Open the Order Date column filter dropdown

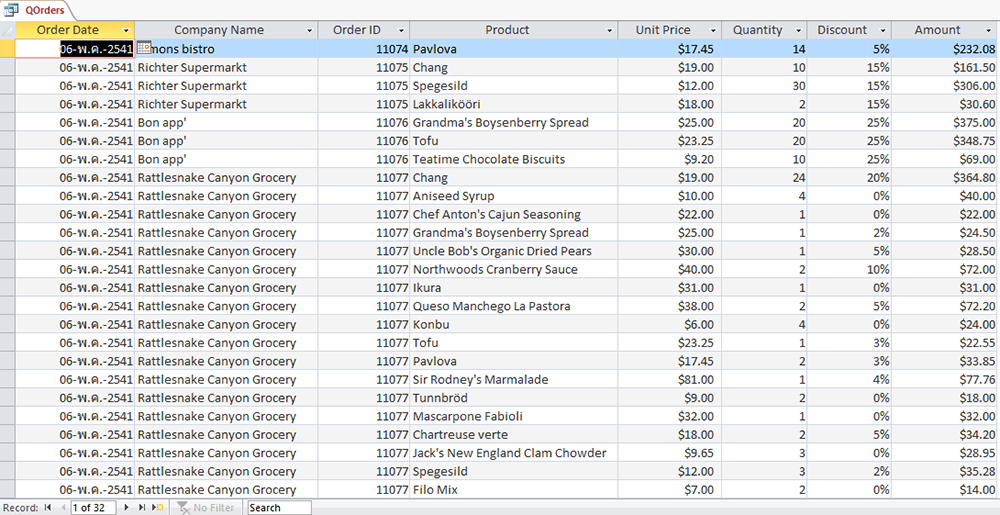[125, 30]
